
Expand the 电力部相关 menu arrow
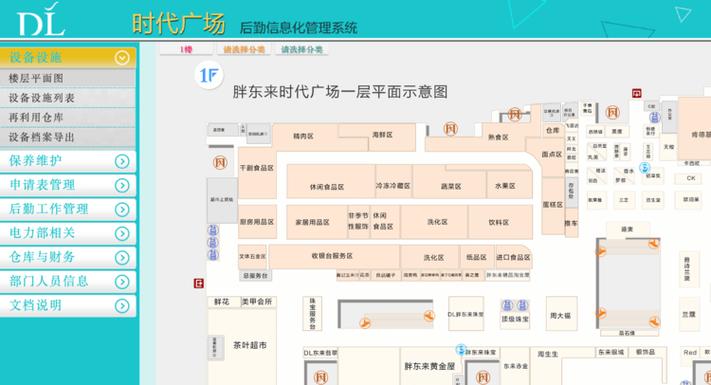coord(122,233)
